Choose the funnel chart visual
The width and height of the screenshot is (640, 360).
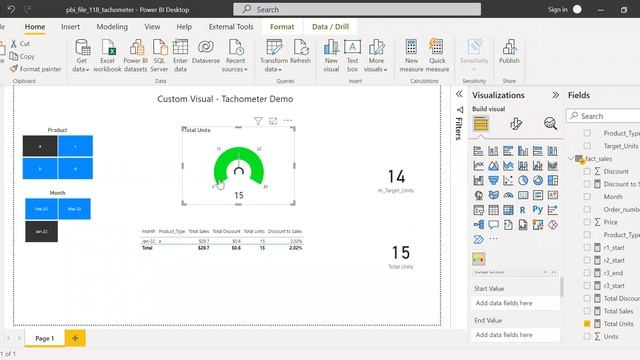click(x=493, y=180)
